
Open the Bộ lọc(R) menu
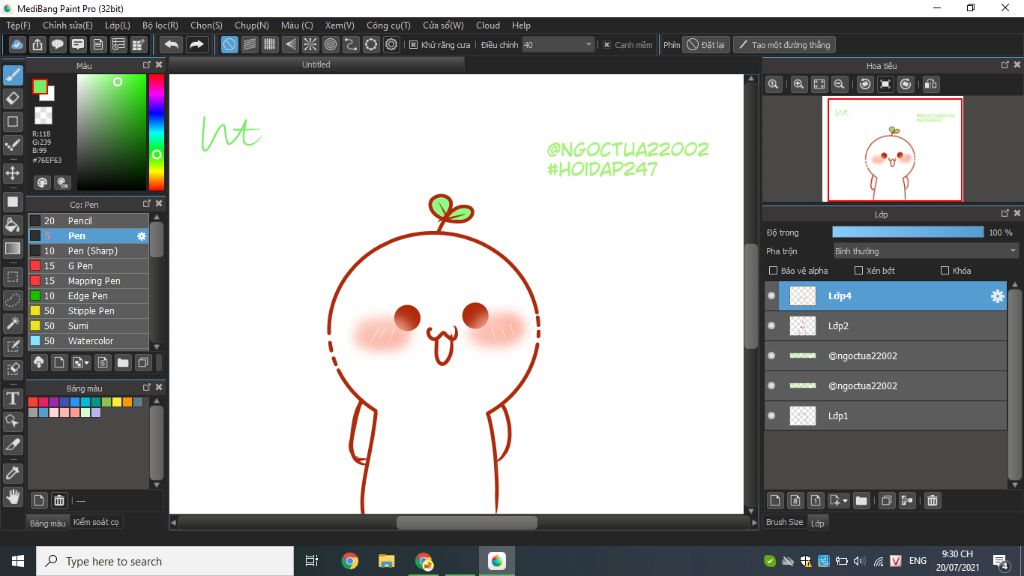[x=160, y=25]
